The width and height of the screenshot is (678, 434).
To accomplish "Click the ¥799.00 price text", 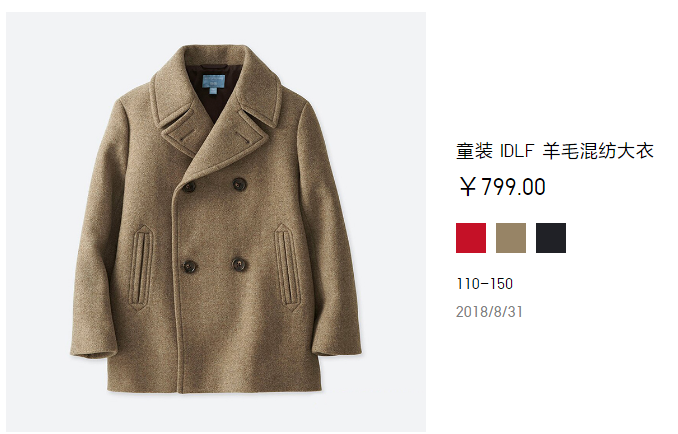I will (x=502, y=187).
